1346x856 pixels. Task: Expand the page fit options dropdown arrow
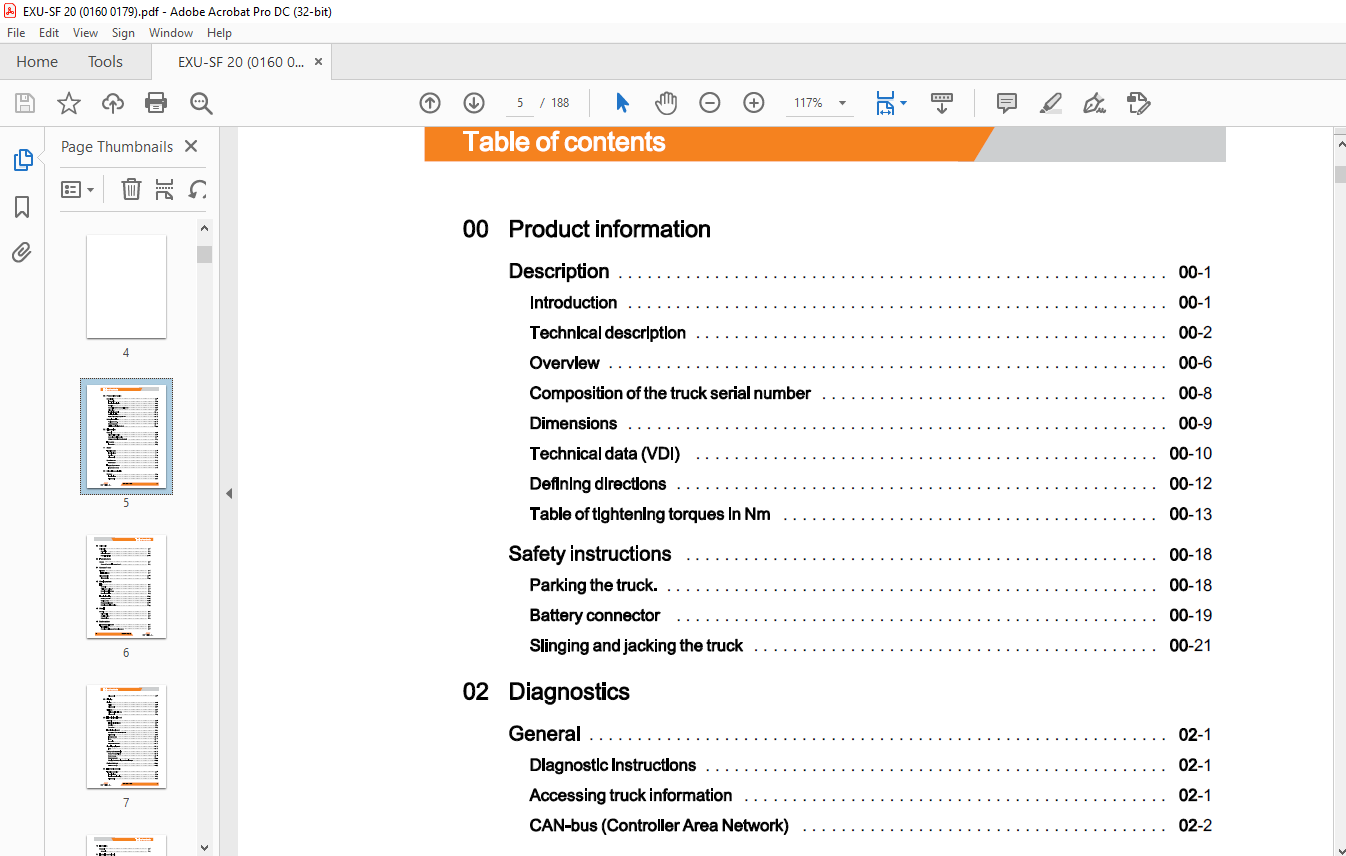pos(904,103)
